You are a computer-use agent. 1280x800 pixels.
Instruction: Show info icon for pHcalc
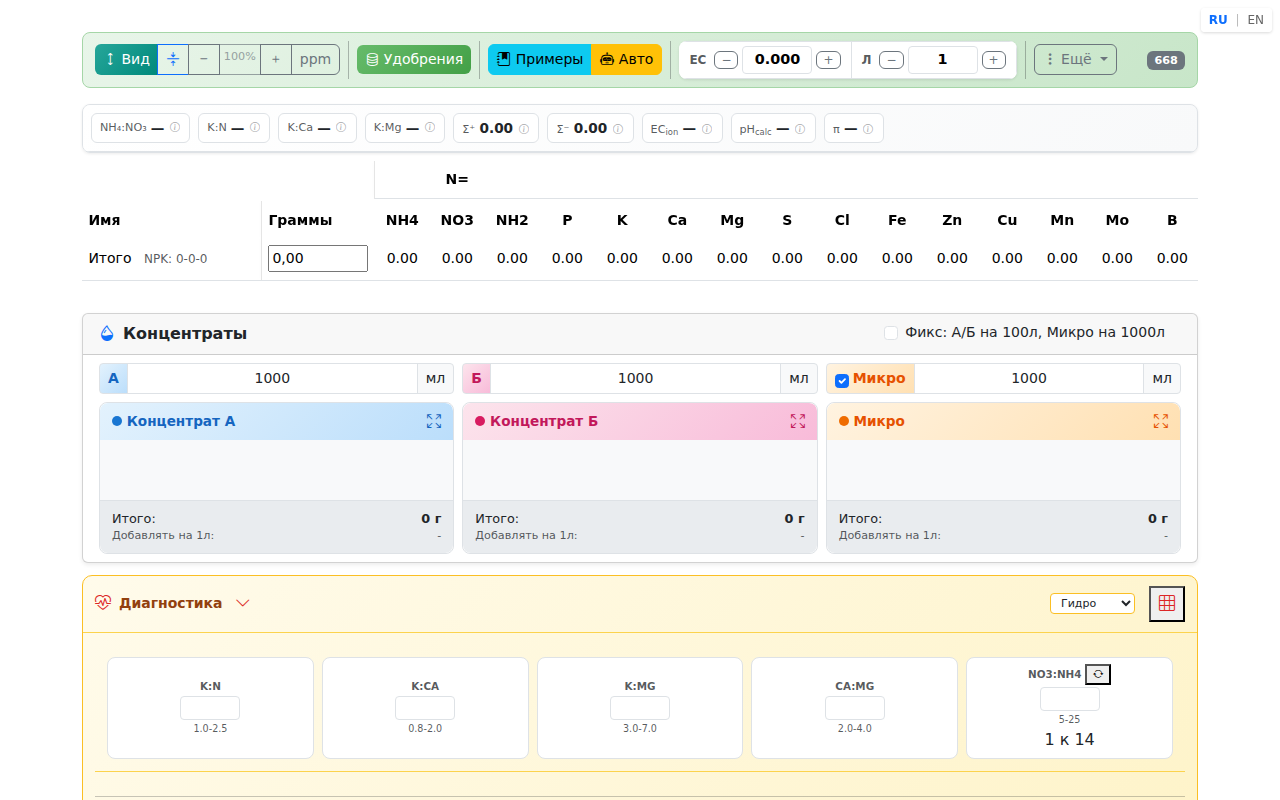point(800,129)
